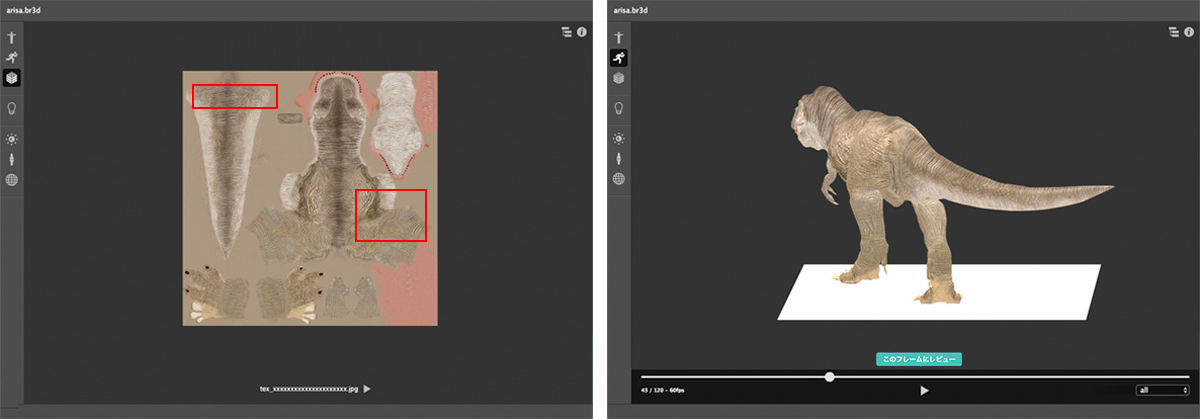The height and width of the screenshot is (419, 1200).
Task: Select the bone joint icon in right viewer
Action: tap(619, 159)
